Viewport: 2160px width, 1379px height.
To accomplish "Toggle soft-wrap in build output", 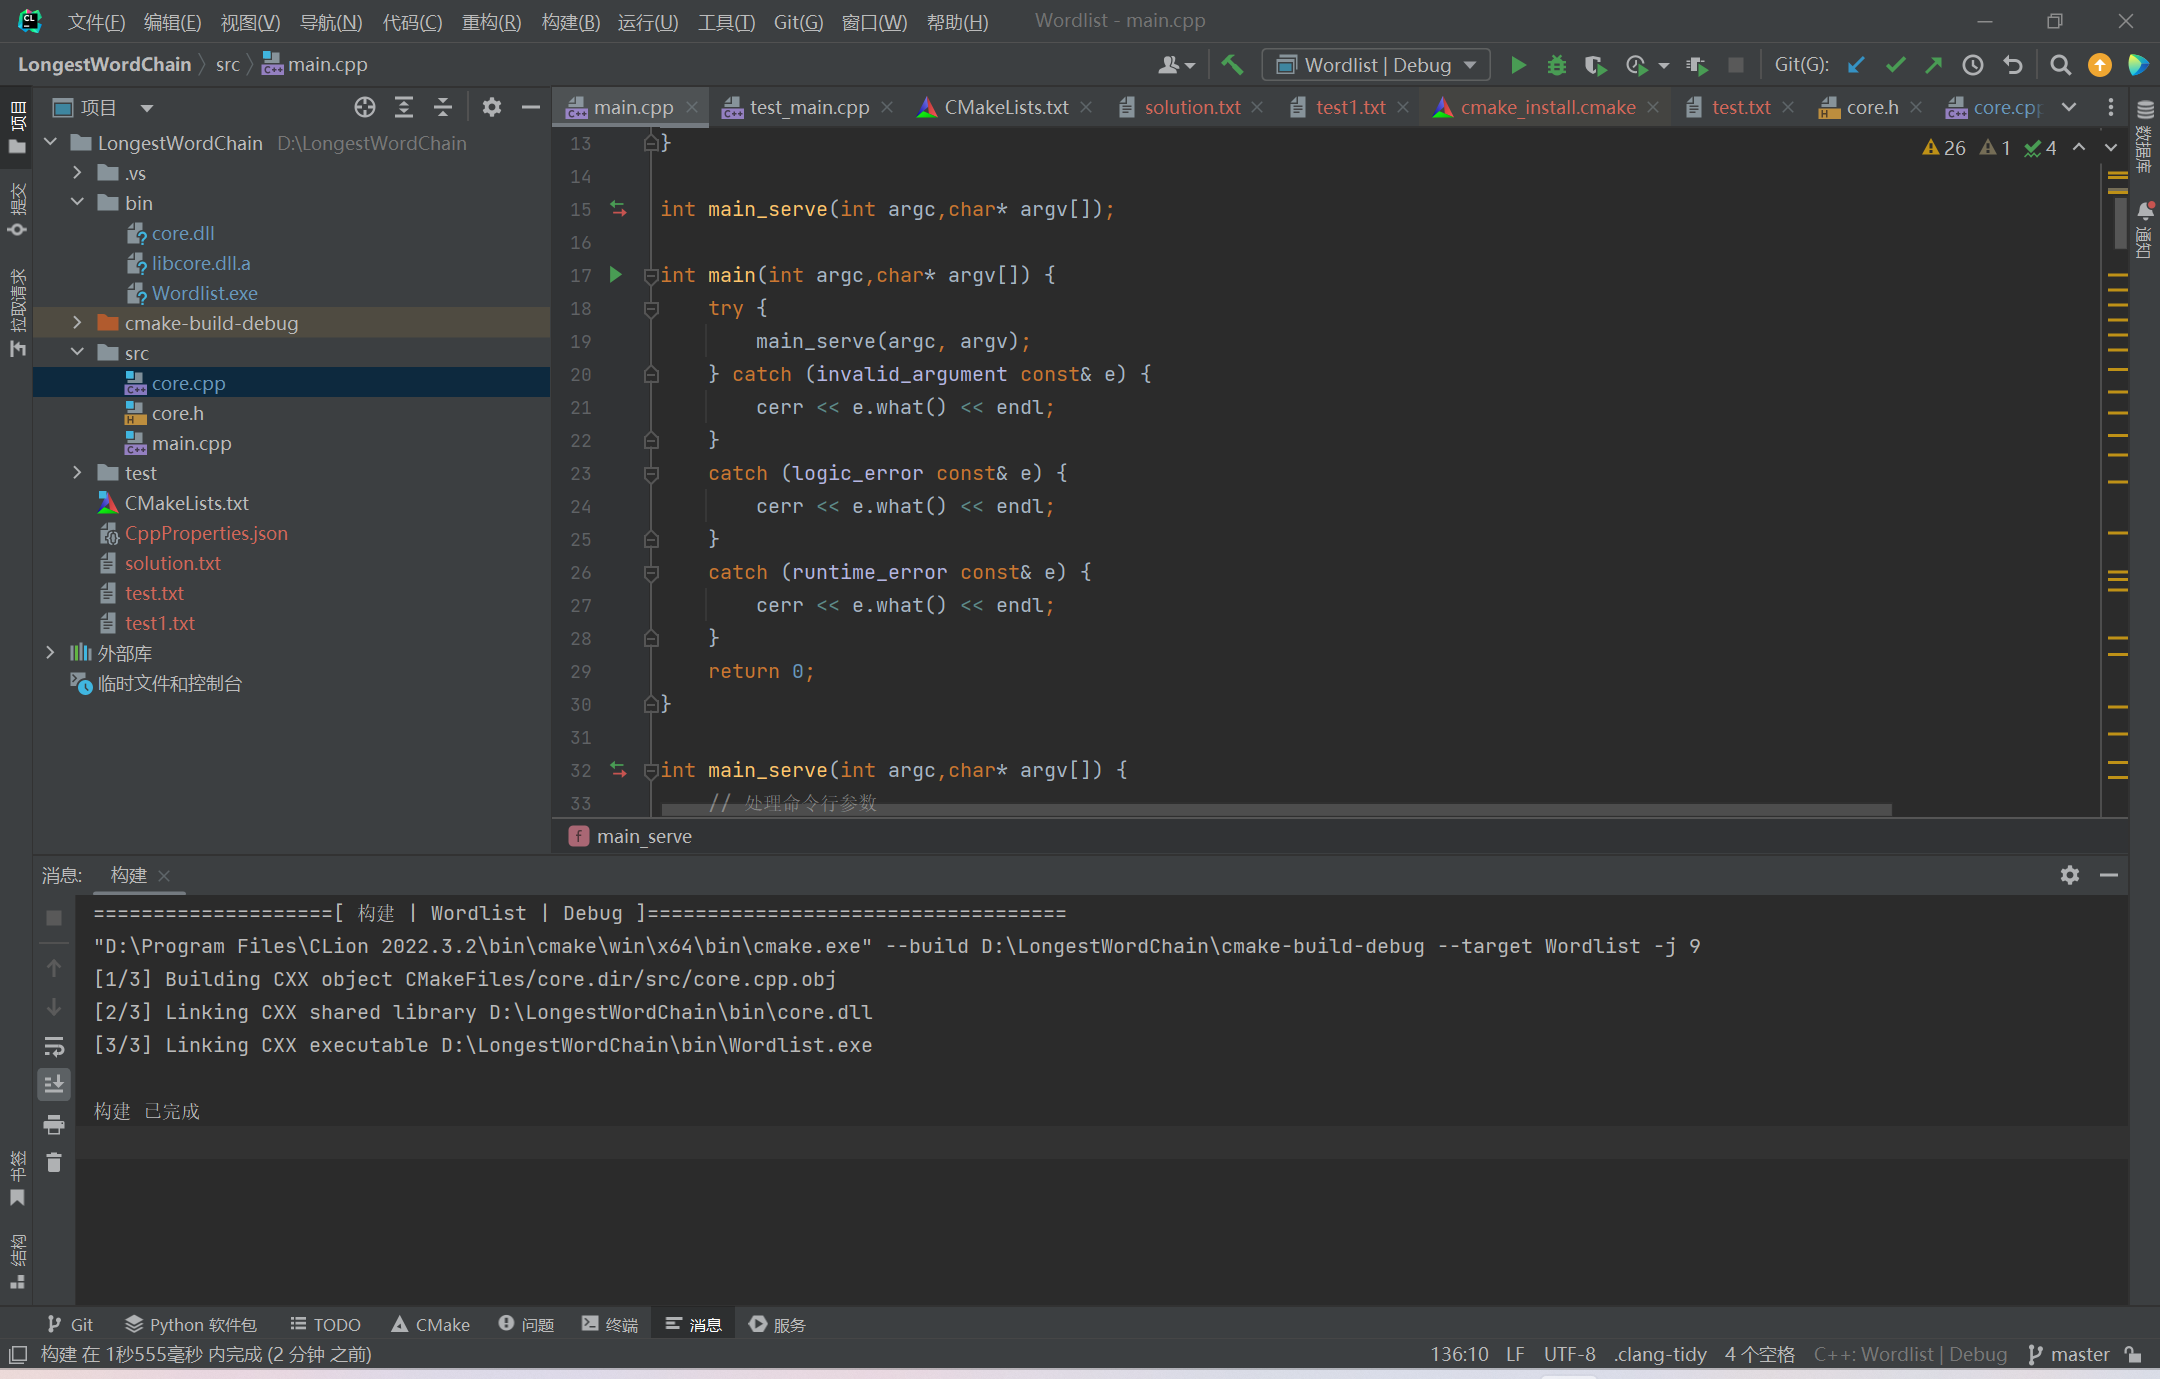I will (x=54, y=1046).
